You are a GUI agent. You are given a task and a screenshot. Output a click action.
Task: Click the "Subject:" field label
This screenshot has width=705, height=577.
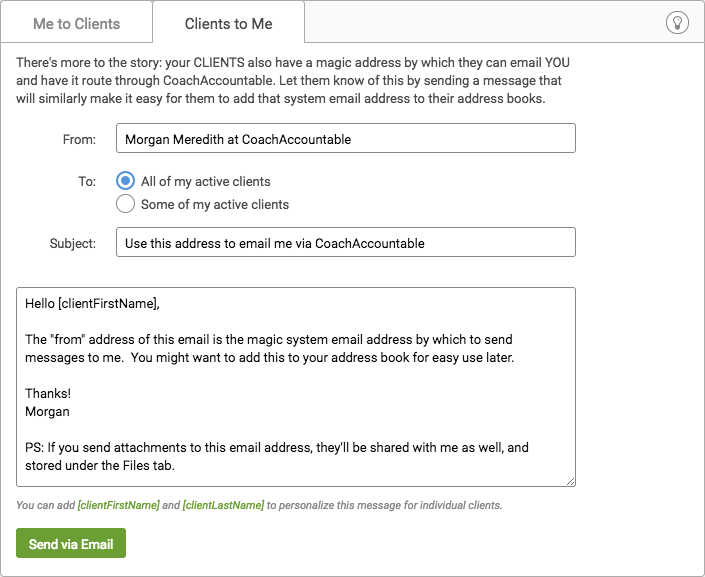tap(73, 243)
